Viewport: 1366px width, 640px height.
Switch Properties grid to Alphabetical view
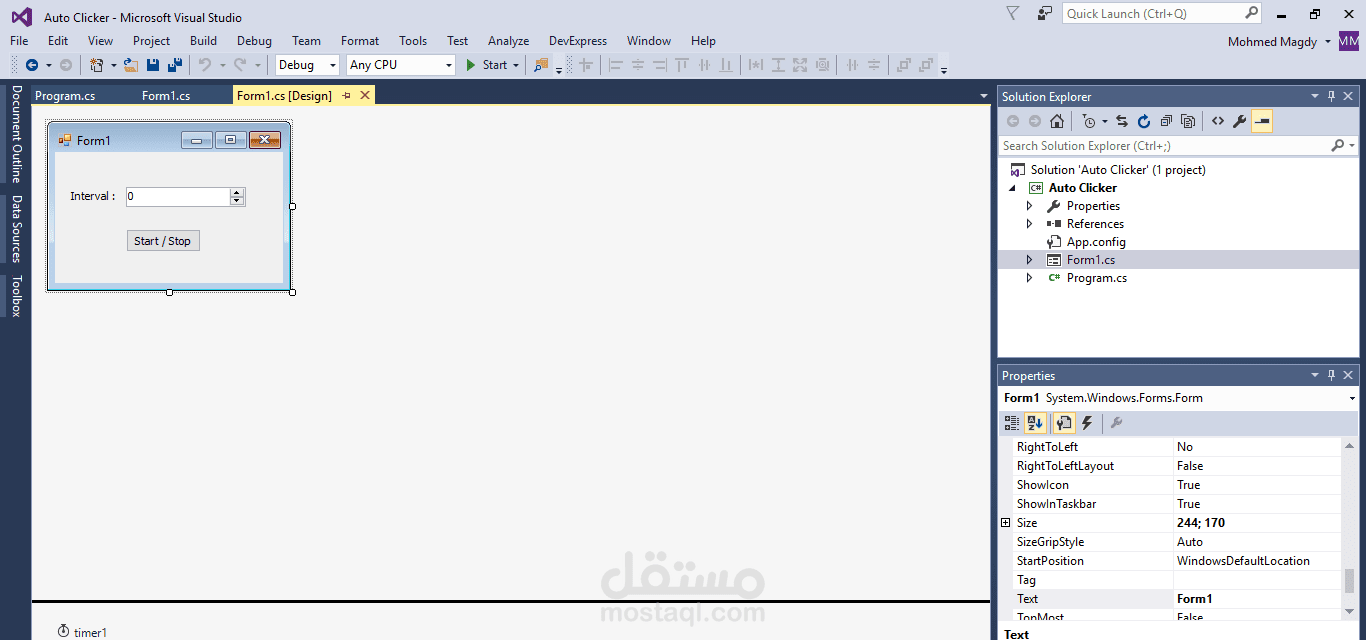[x=1035, y=423]
